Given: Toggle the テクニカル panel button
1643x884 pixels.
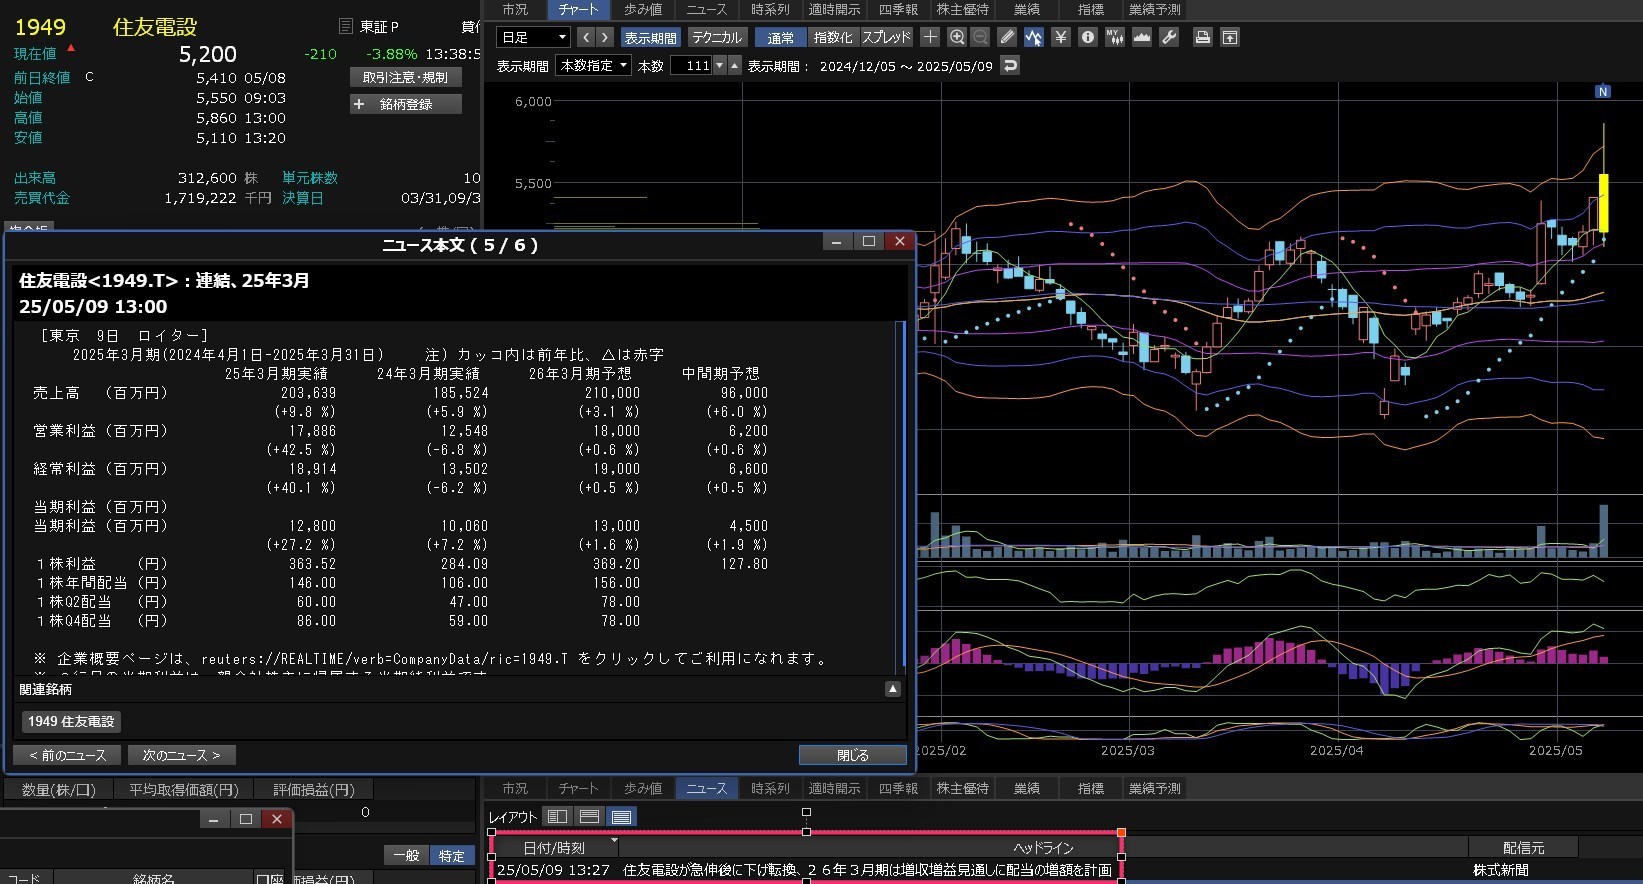Looking at the screenshot, I should (717, 37).
